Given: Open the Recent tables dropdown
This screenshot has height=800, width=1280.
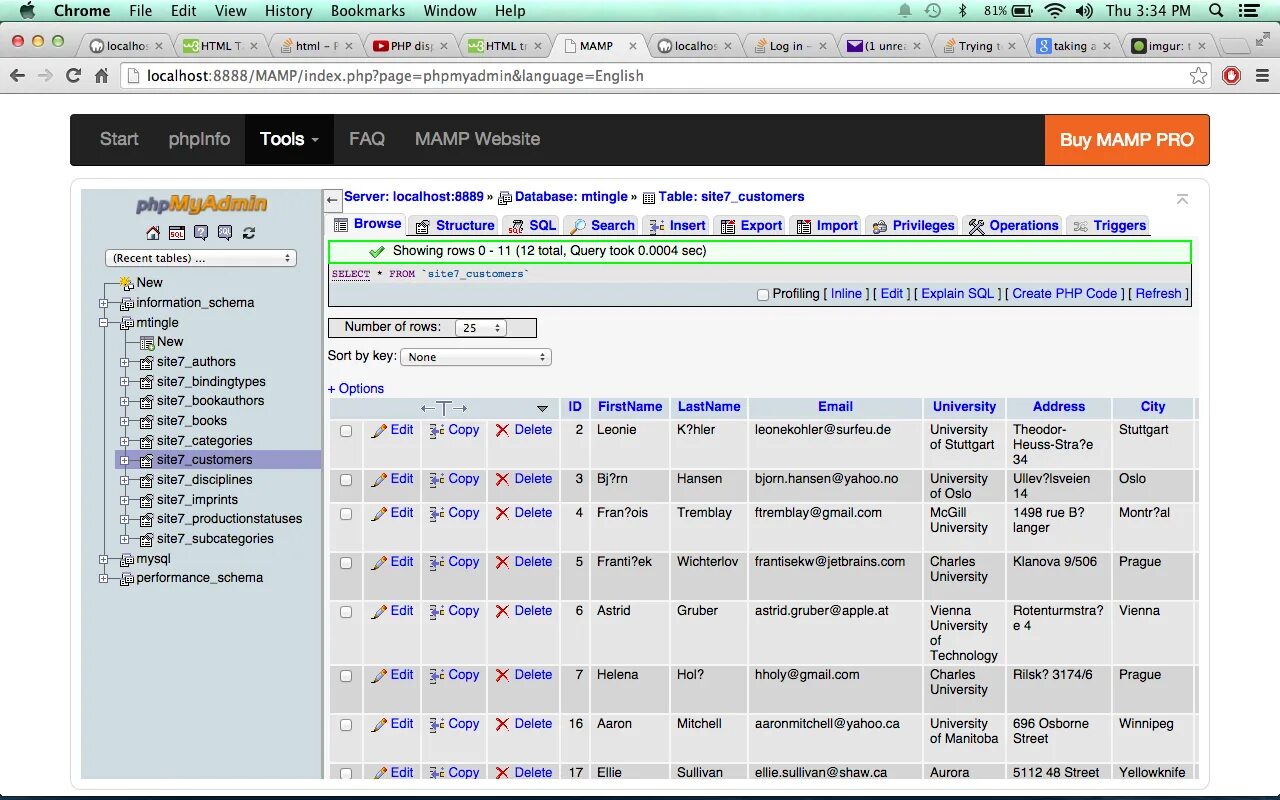Looking at the screenshot, I should pos(201,258).
